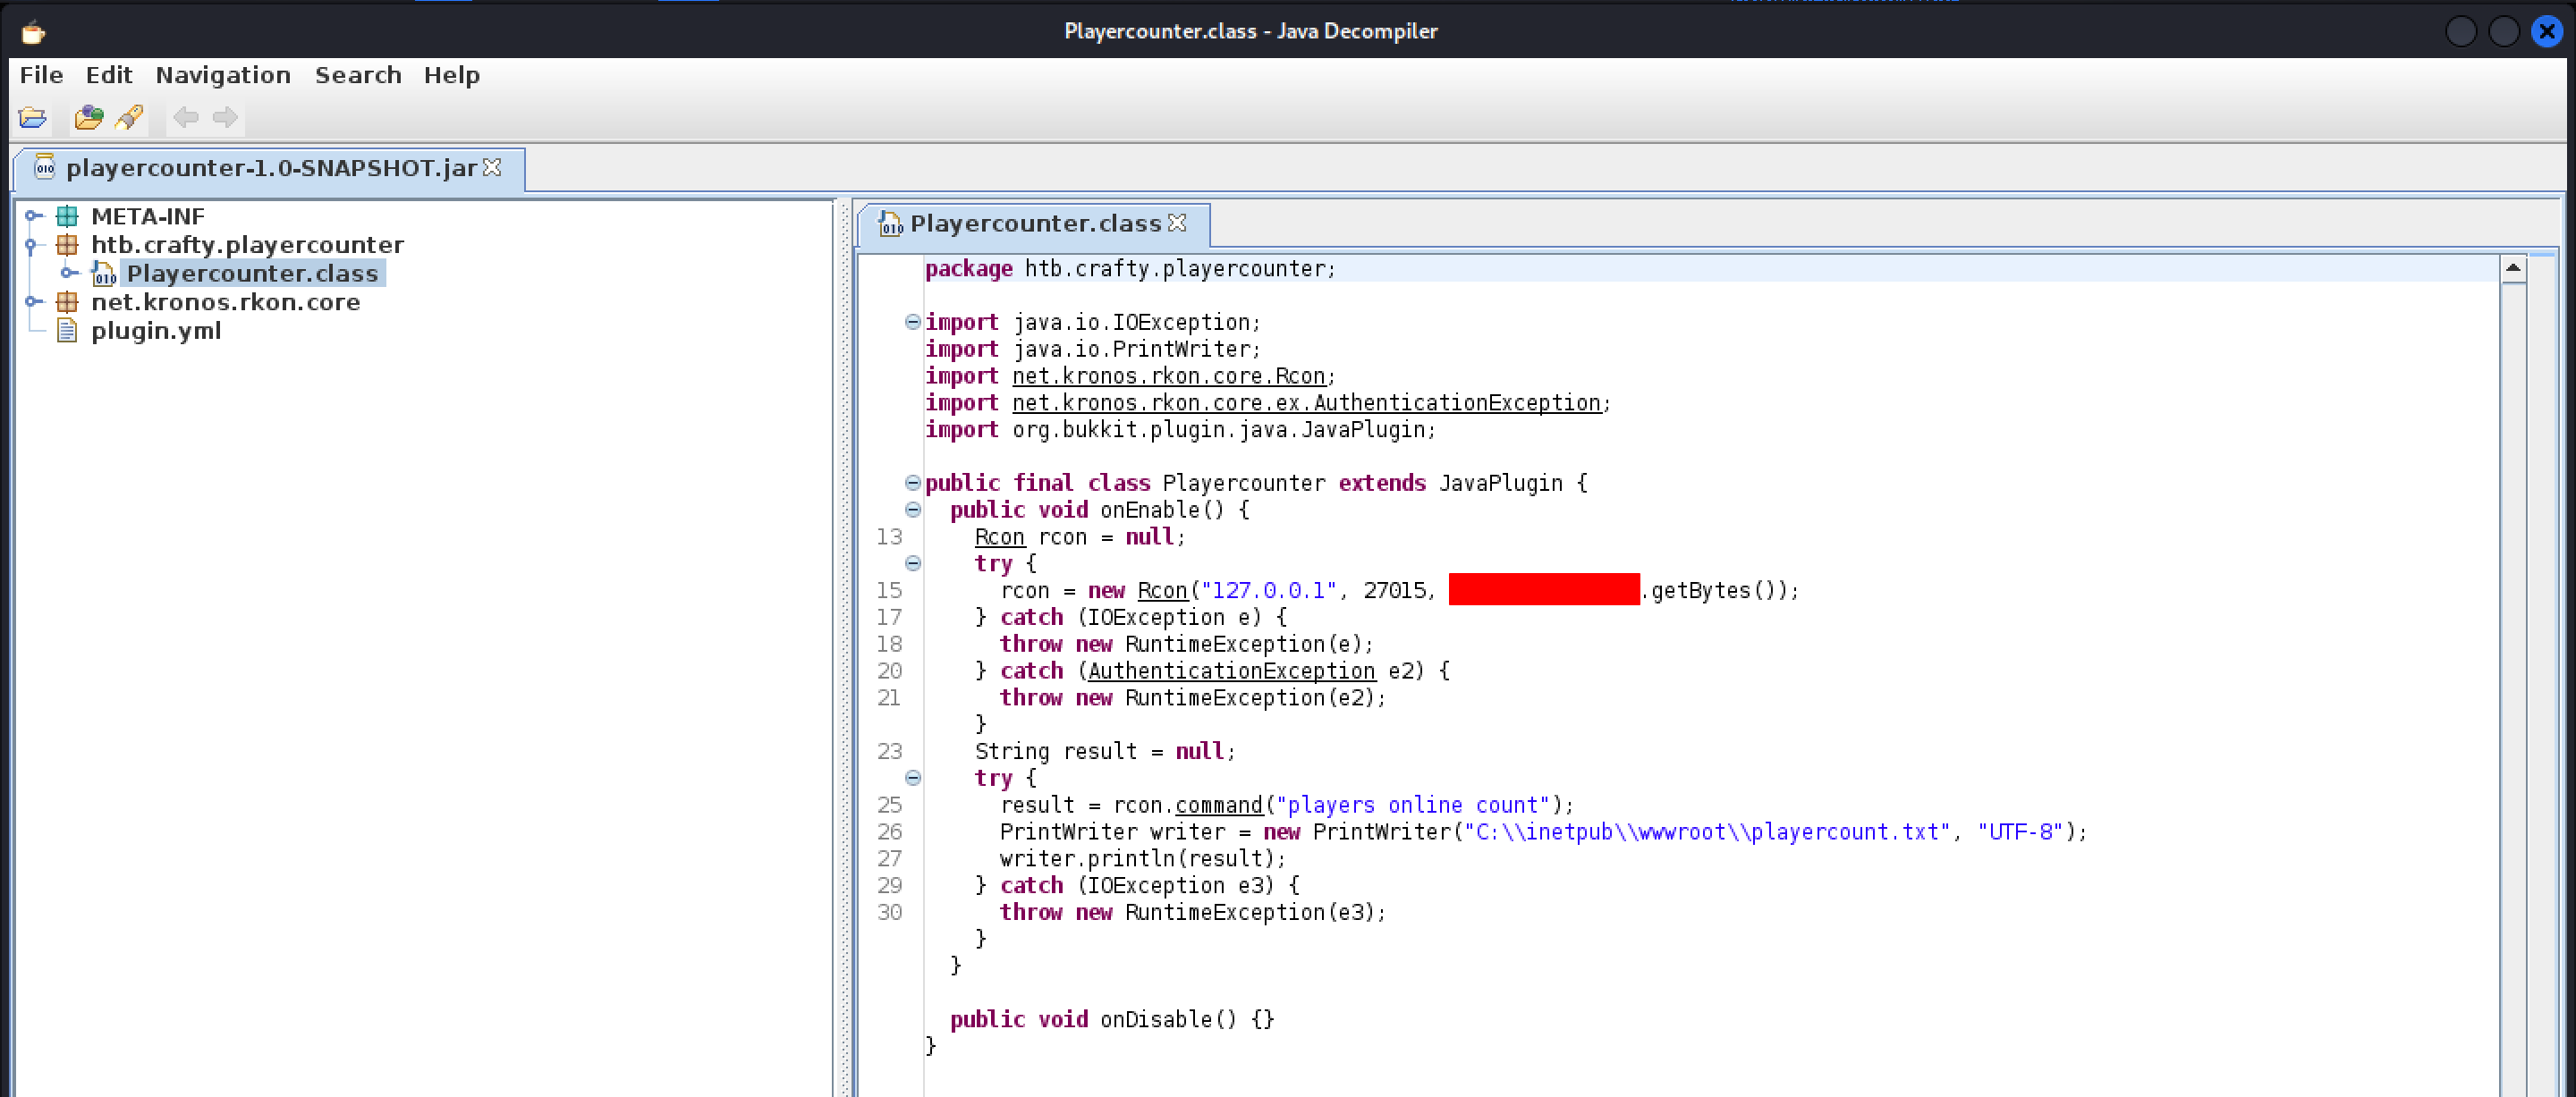Image resolution: width=2576 pixels, height=1097 pixels.
Task: Select the Playercounter.class tree item
Action: (251, 274)
